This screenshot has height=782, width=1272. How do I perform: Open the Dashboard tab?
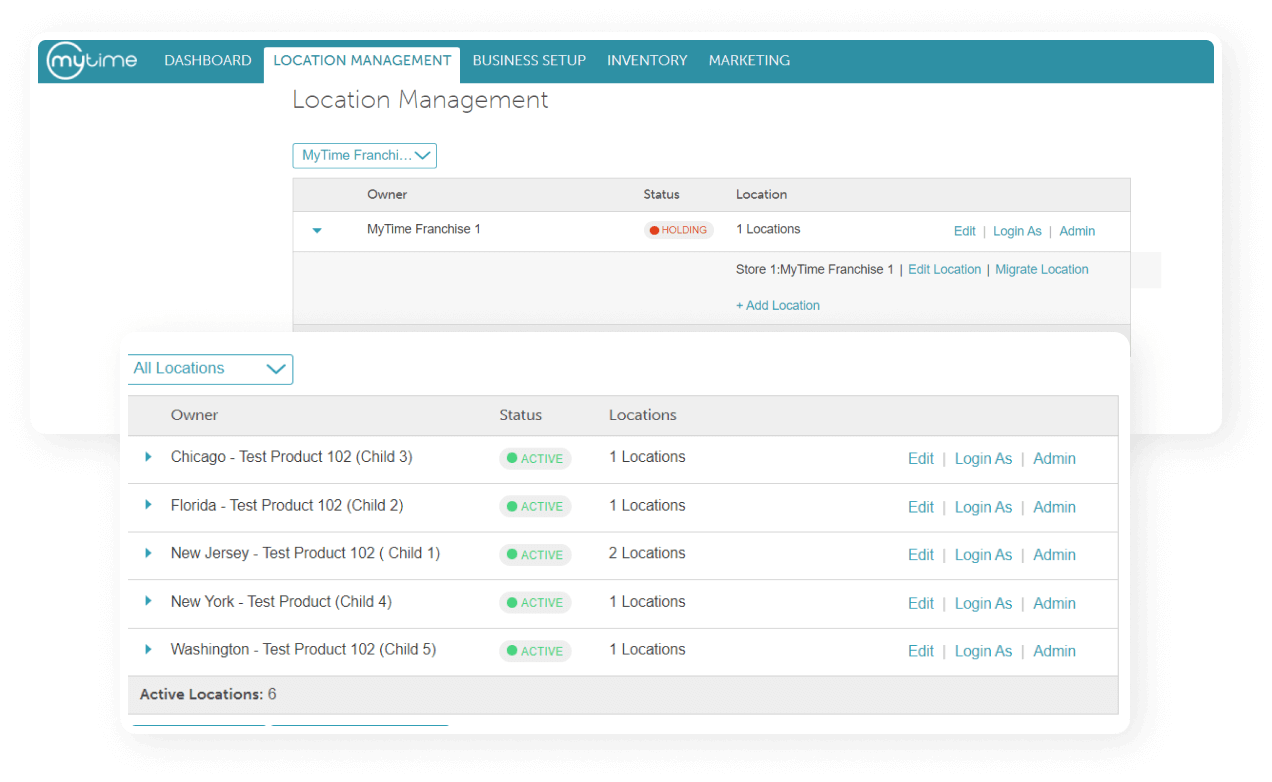(x=208, y=61)
